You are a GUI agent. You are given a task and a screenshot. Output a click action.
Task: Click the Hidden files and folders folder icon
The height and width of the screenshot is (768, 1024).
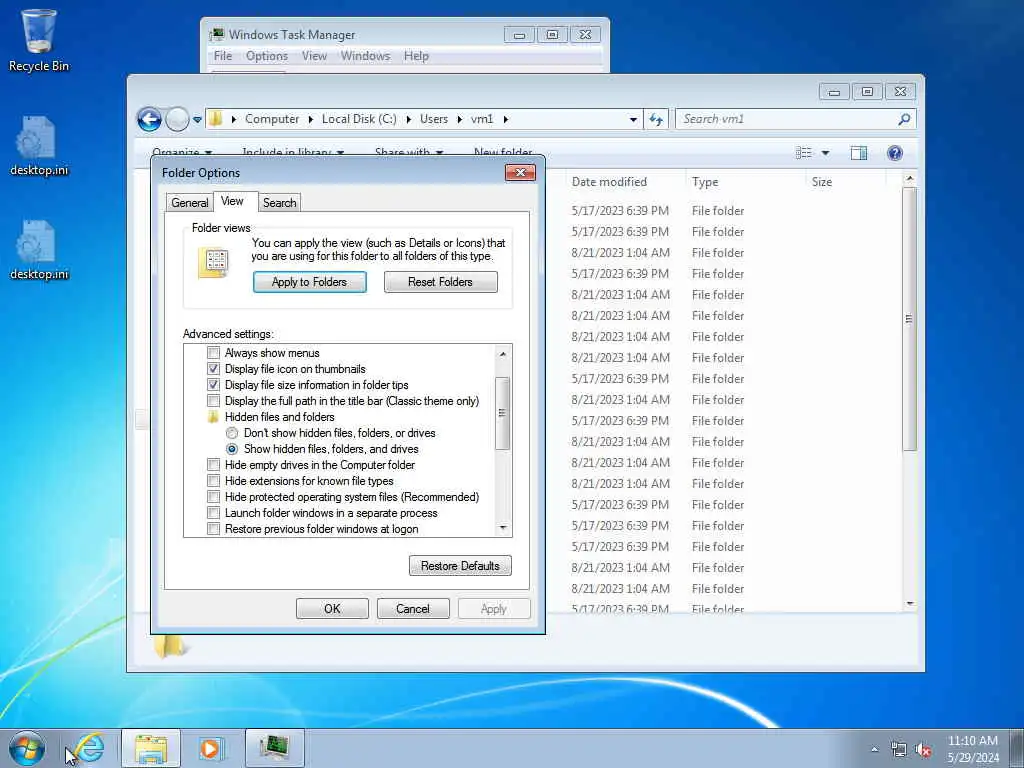[213, 417]
